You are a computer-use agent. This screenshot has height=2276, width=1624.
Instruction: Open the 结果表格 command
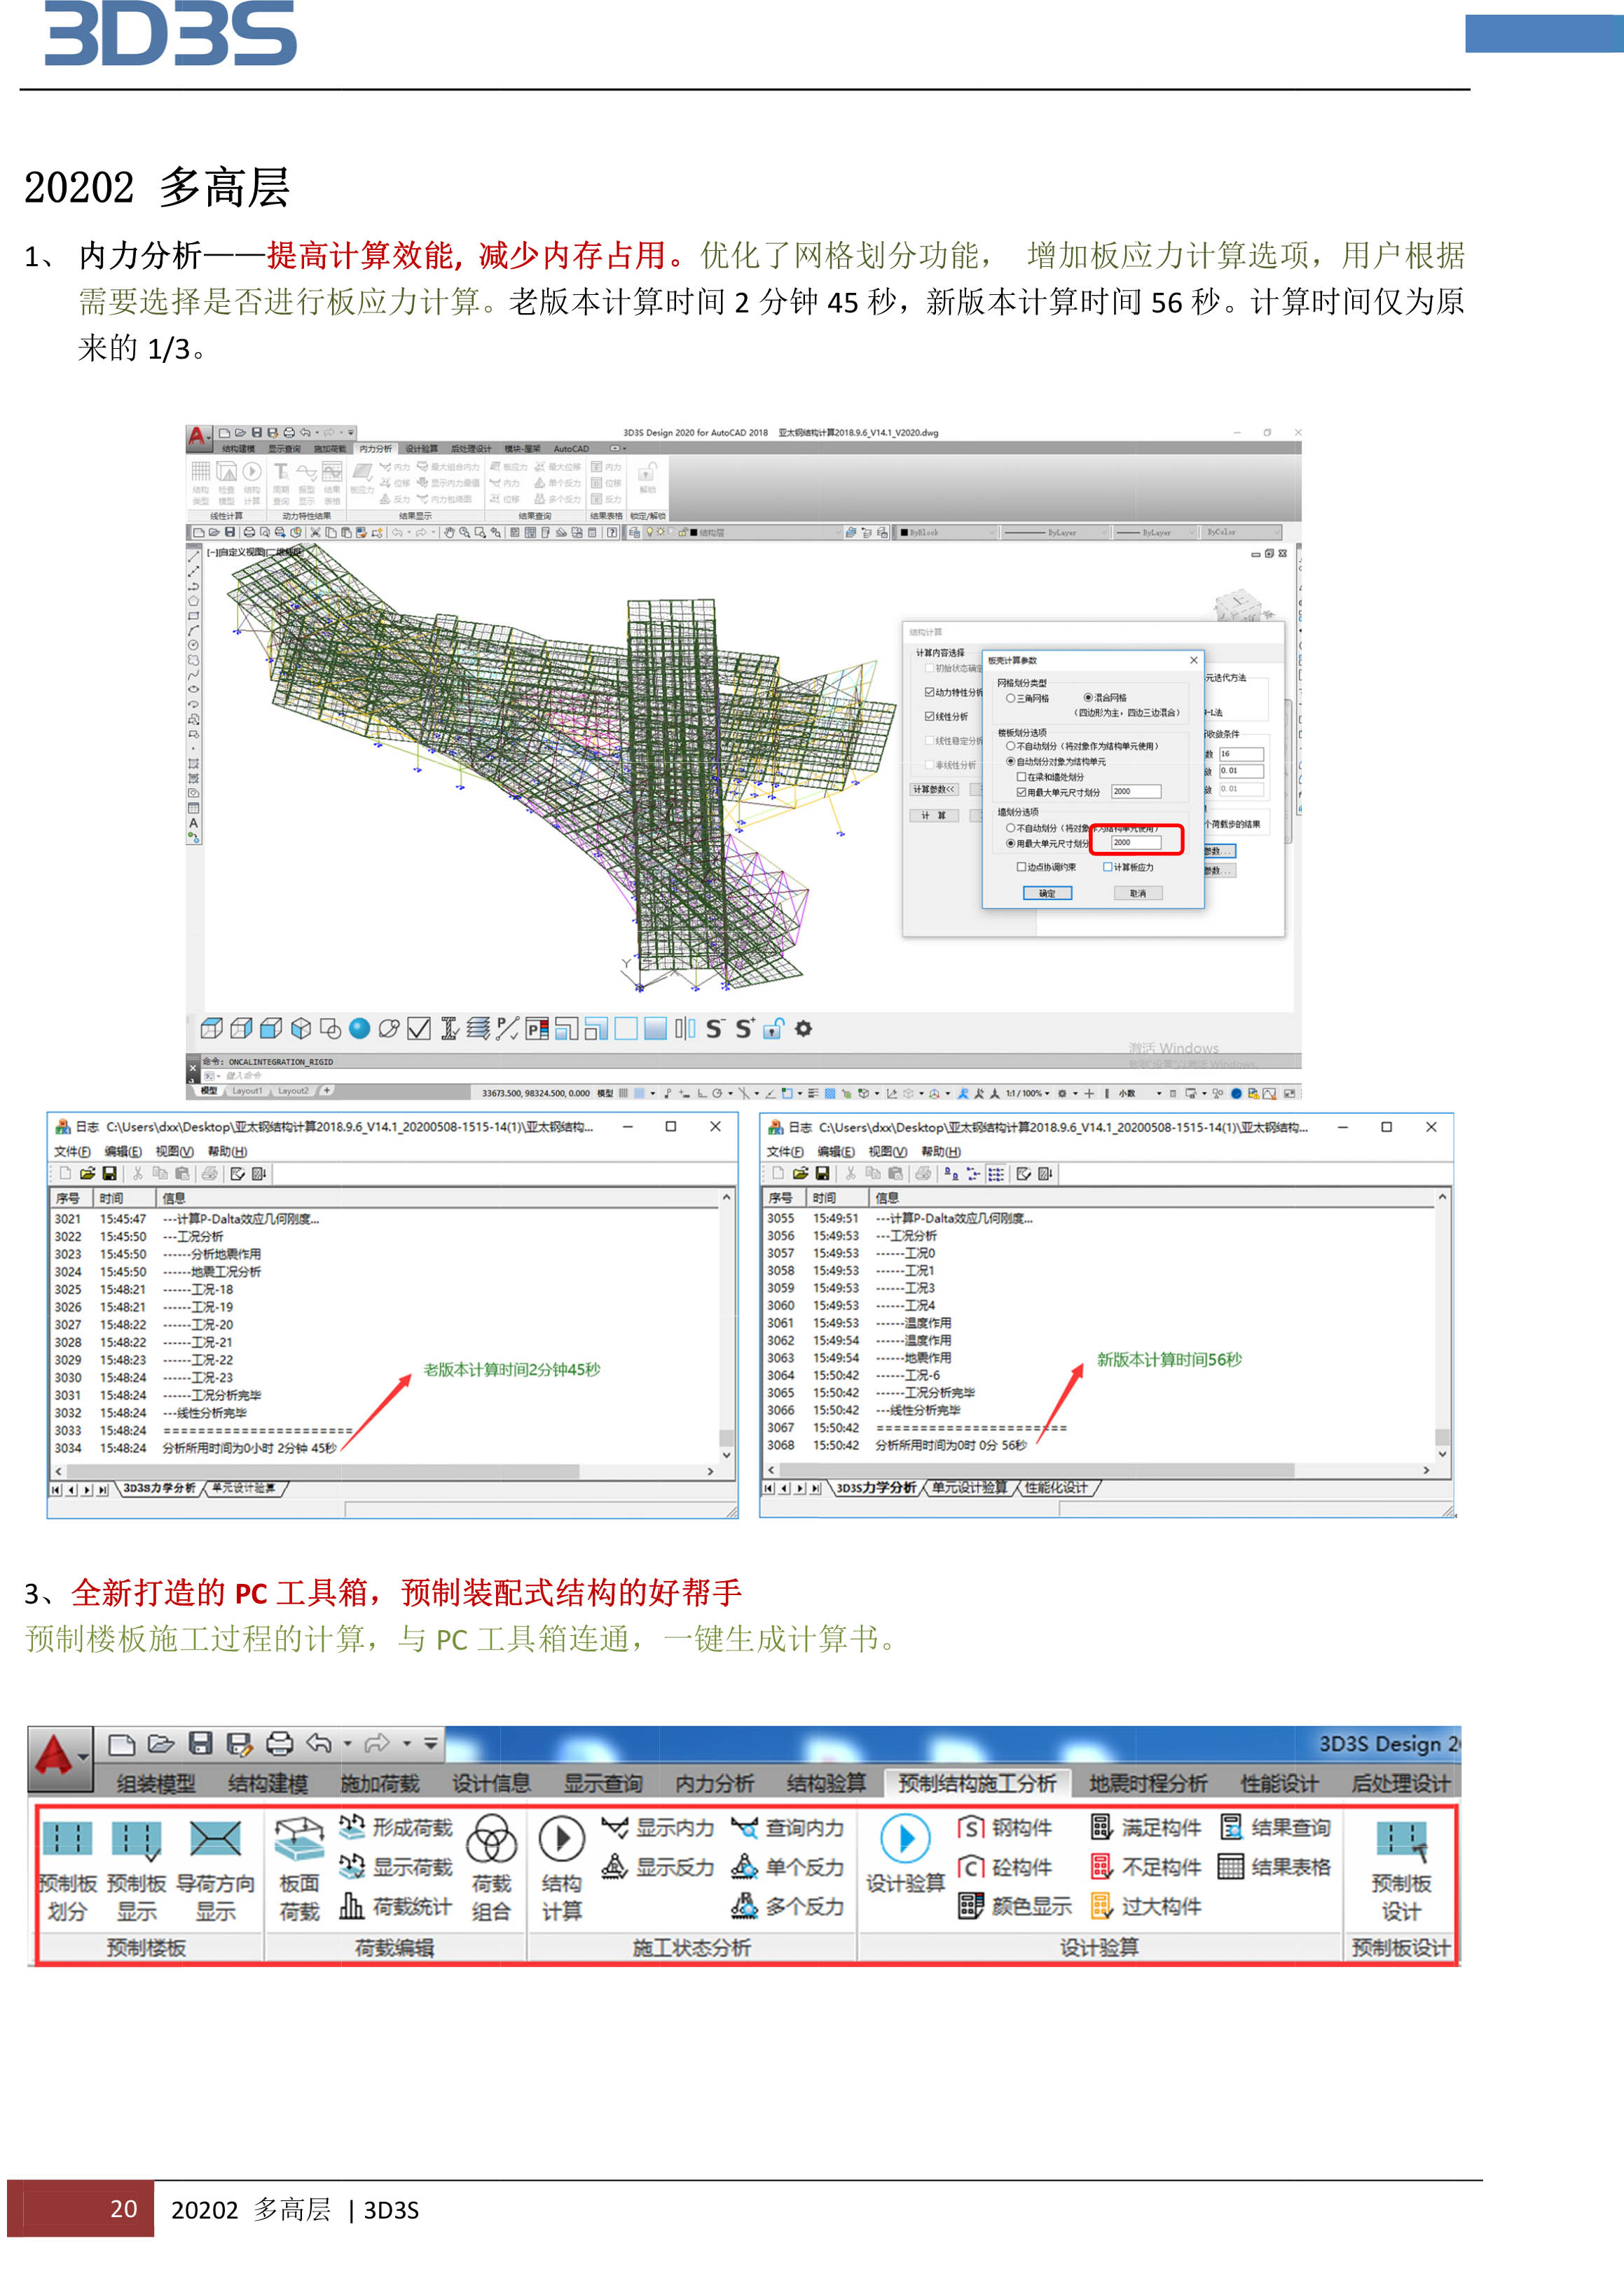coord(1275,1867)
